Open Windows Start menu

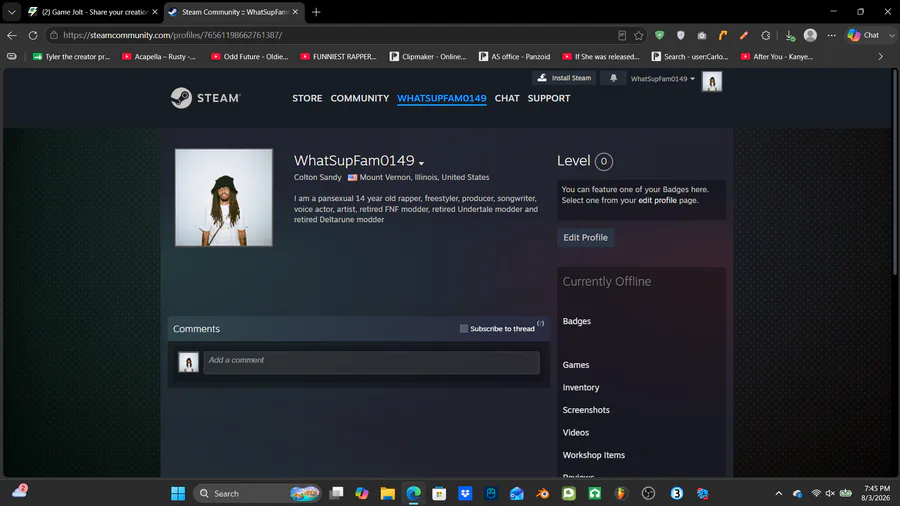(178, 493)
